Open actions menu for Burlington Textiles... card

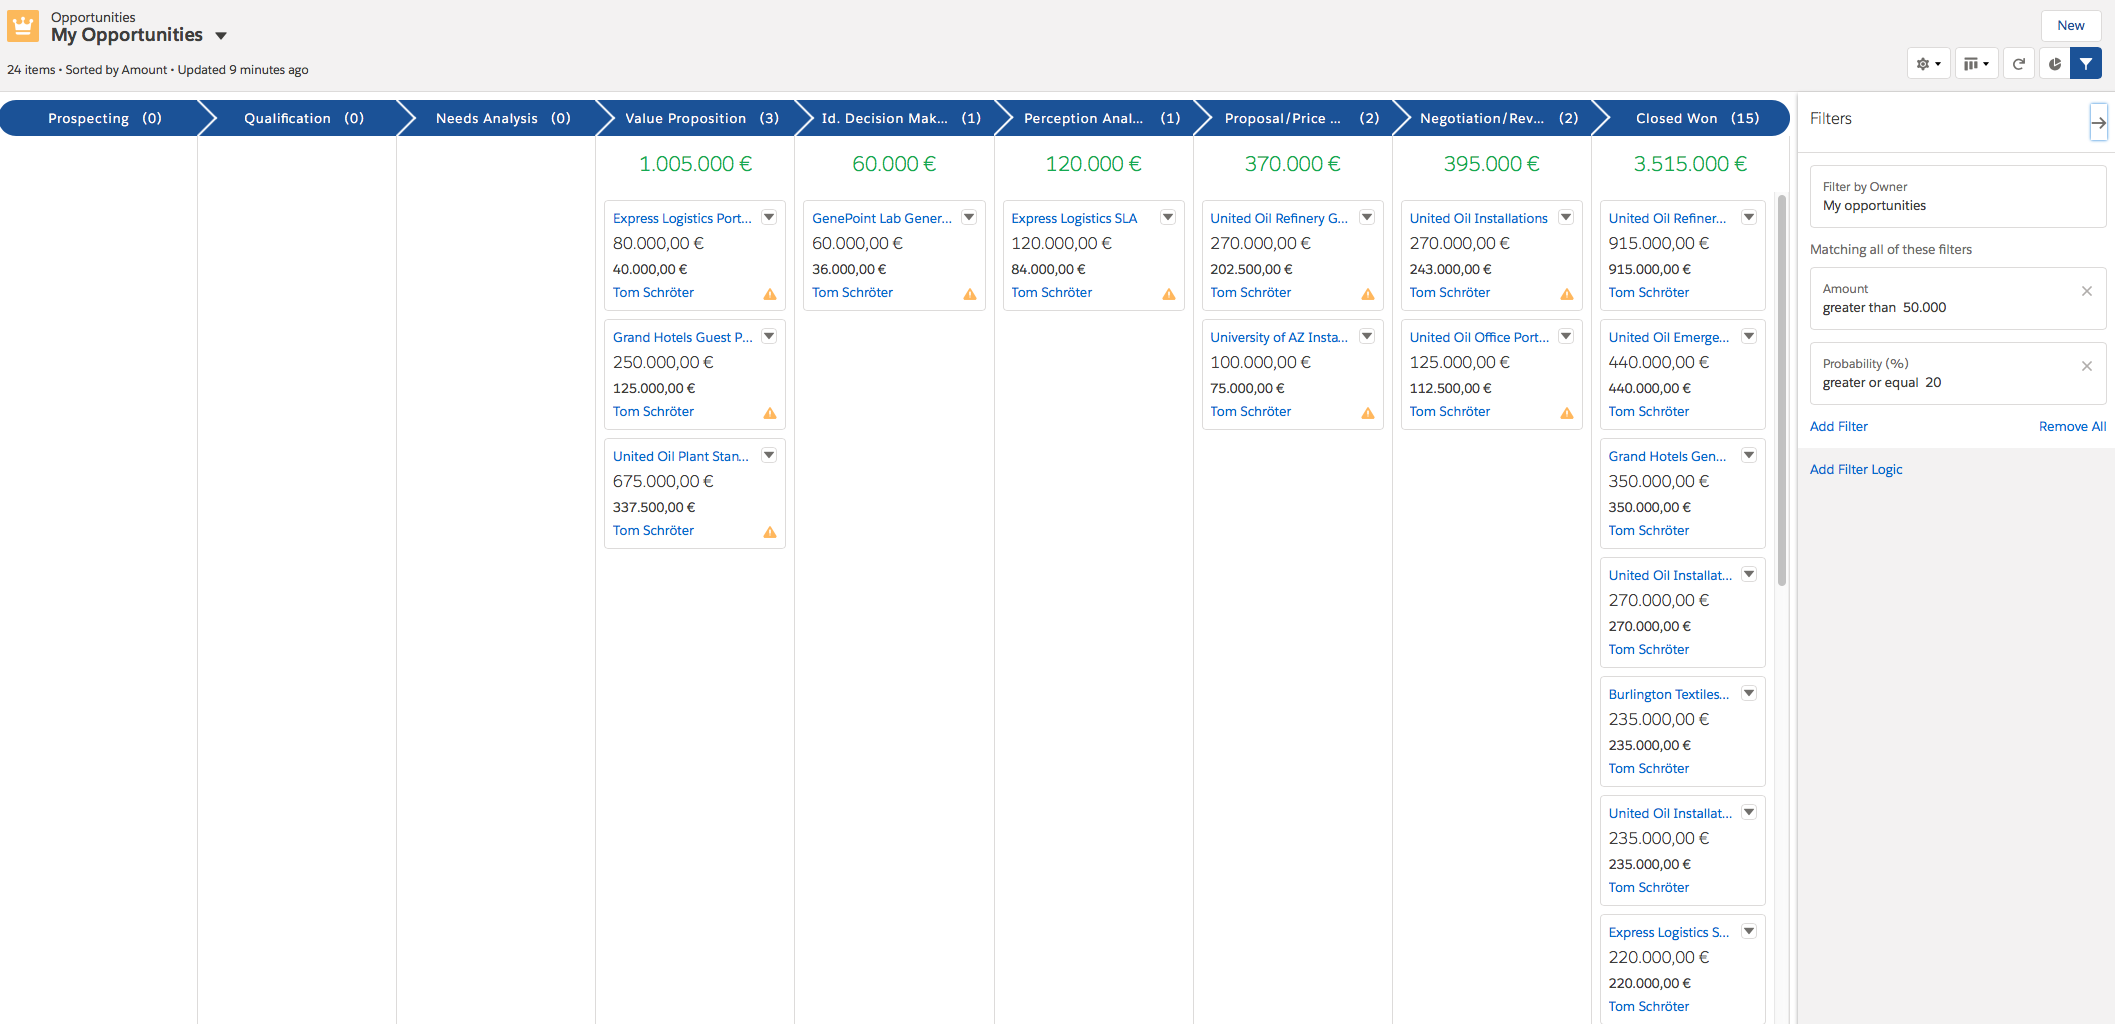(x=1749, y=693)
